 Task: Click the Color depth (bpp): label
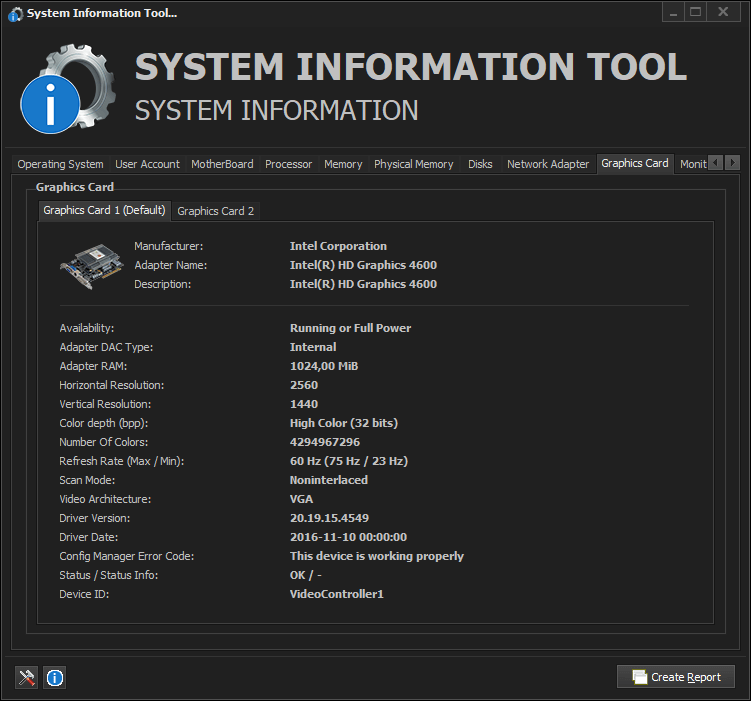click(x=103, y=423)
